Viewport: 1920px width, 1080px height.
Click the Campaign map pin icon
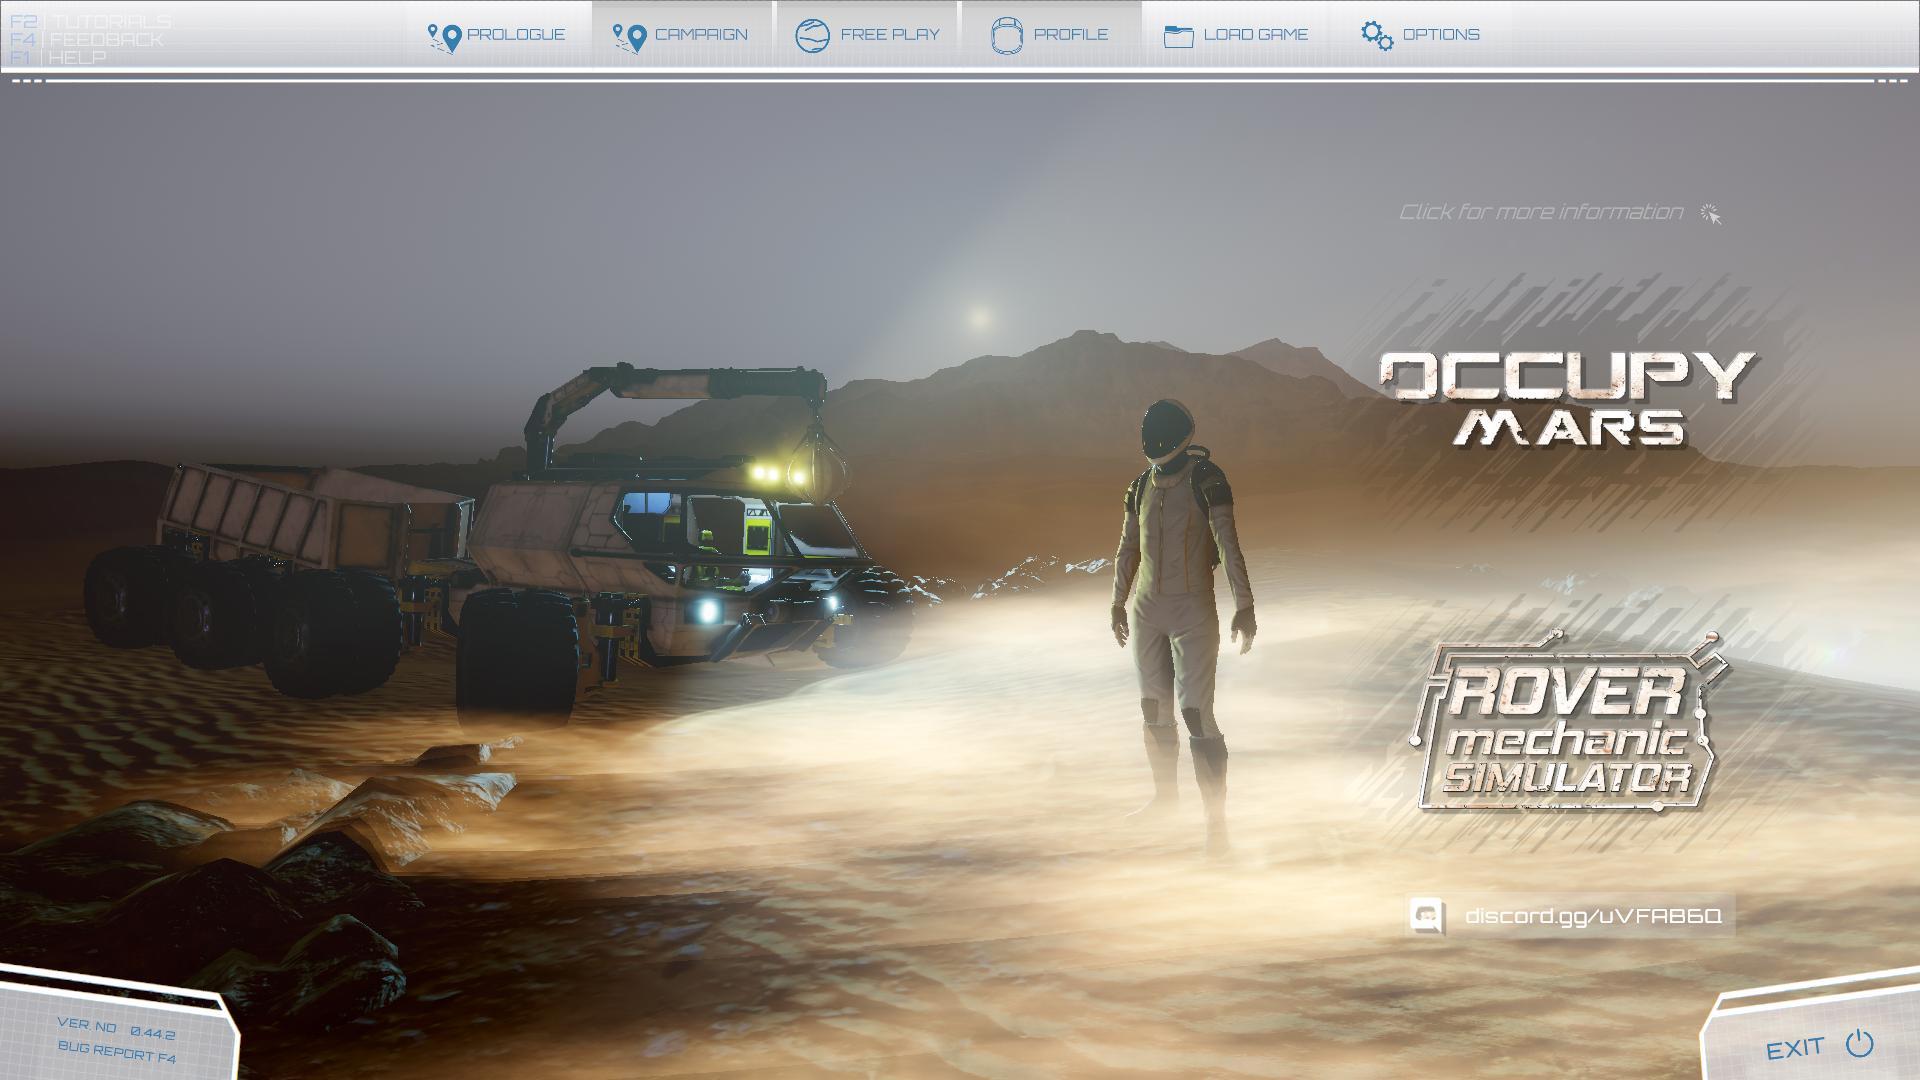629,37
